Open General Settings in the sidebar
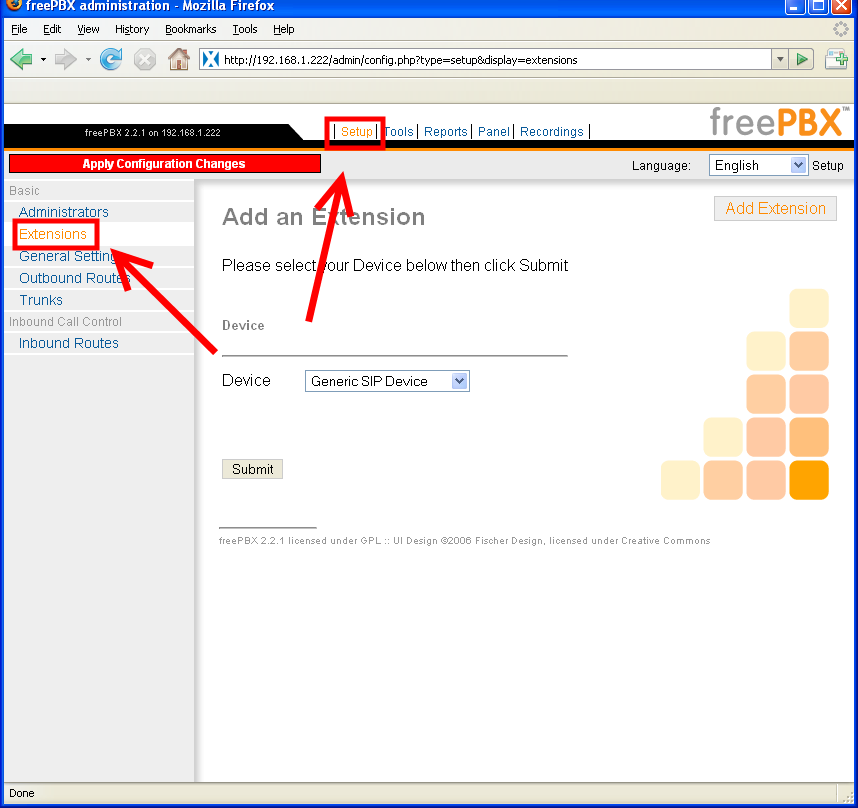 (x=69, y=256)
